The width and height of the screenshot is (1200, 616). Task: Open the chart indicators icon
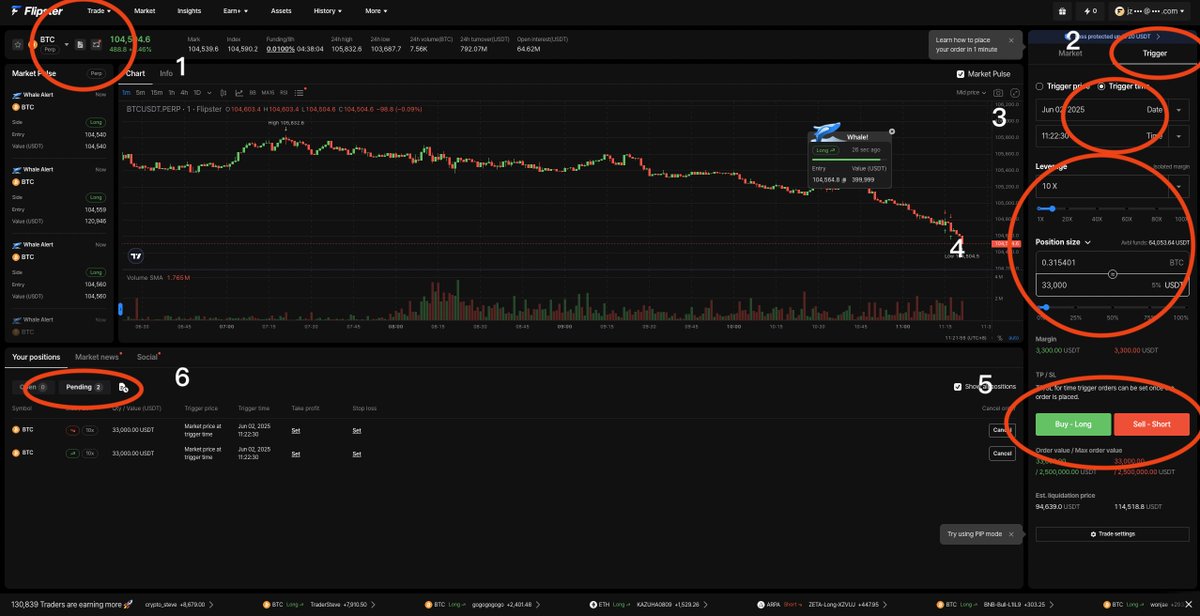pyautogui.click(x=239, y=92)
